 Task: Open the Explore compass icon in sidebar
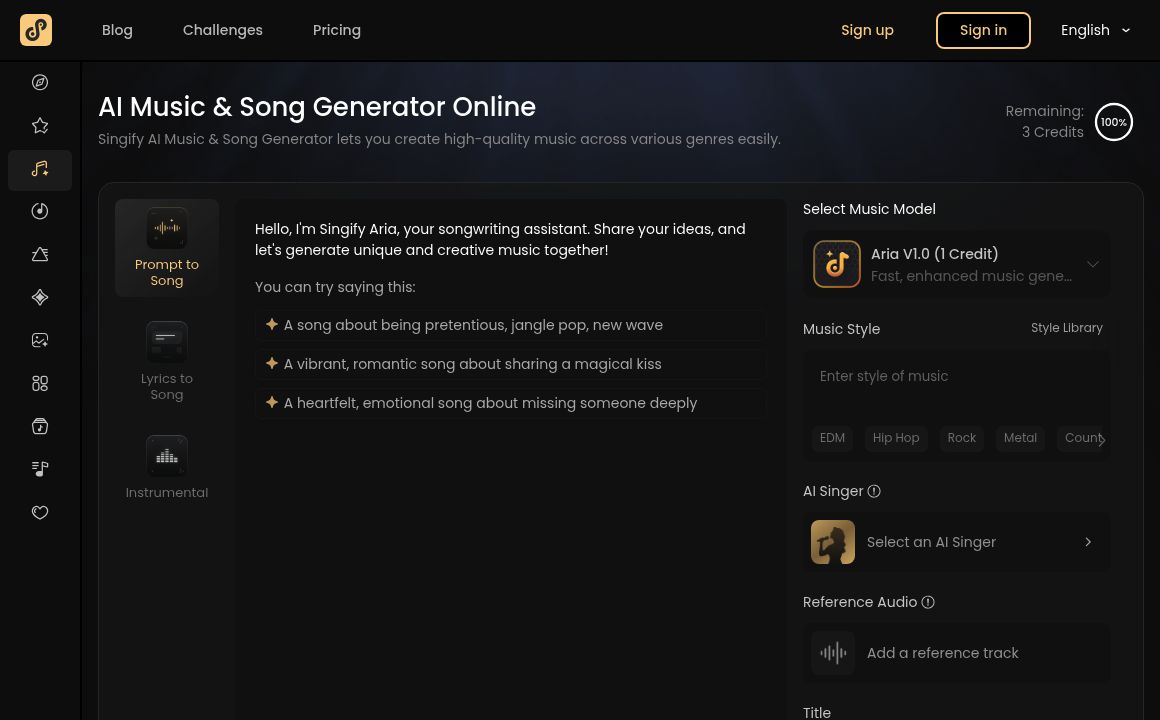[x=40, y=82]
